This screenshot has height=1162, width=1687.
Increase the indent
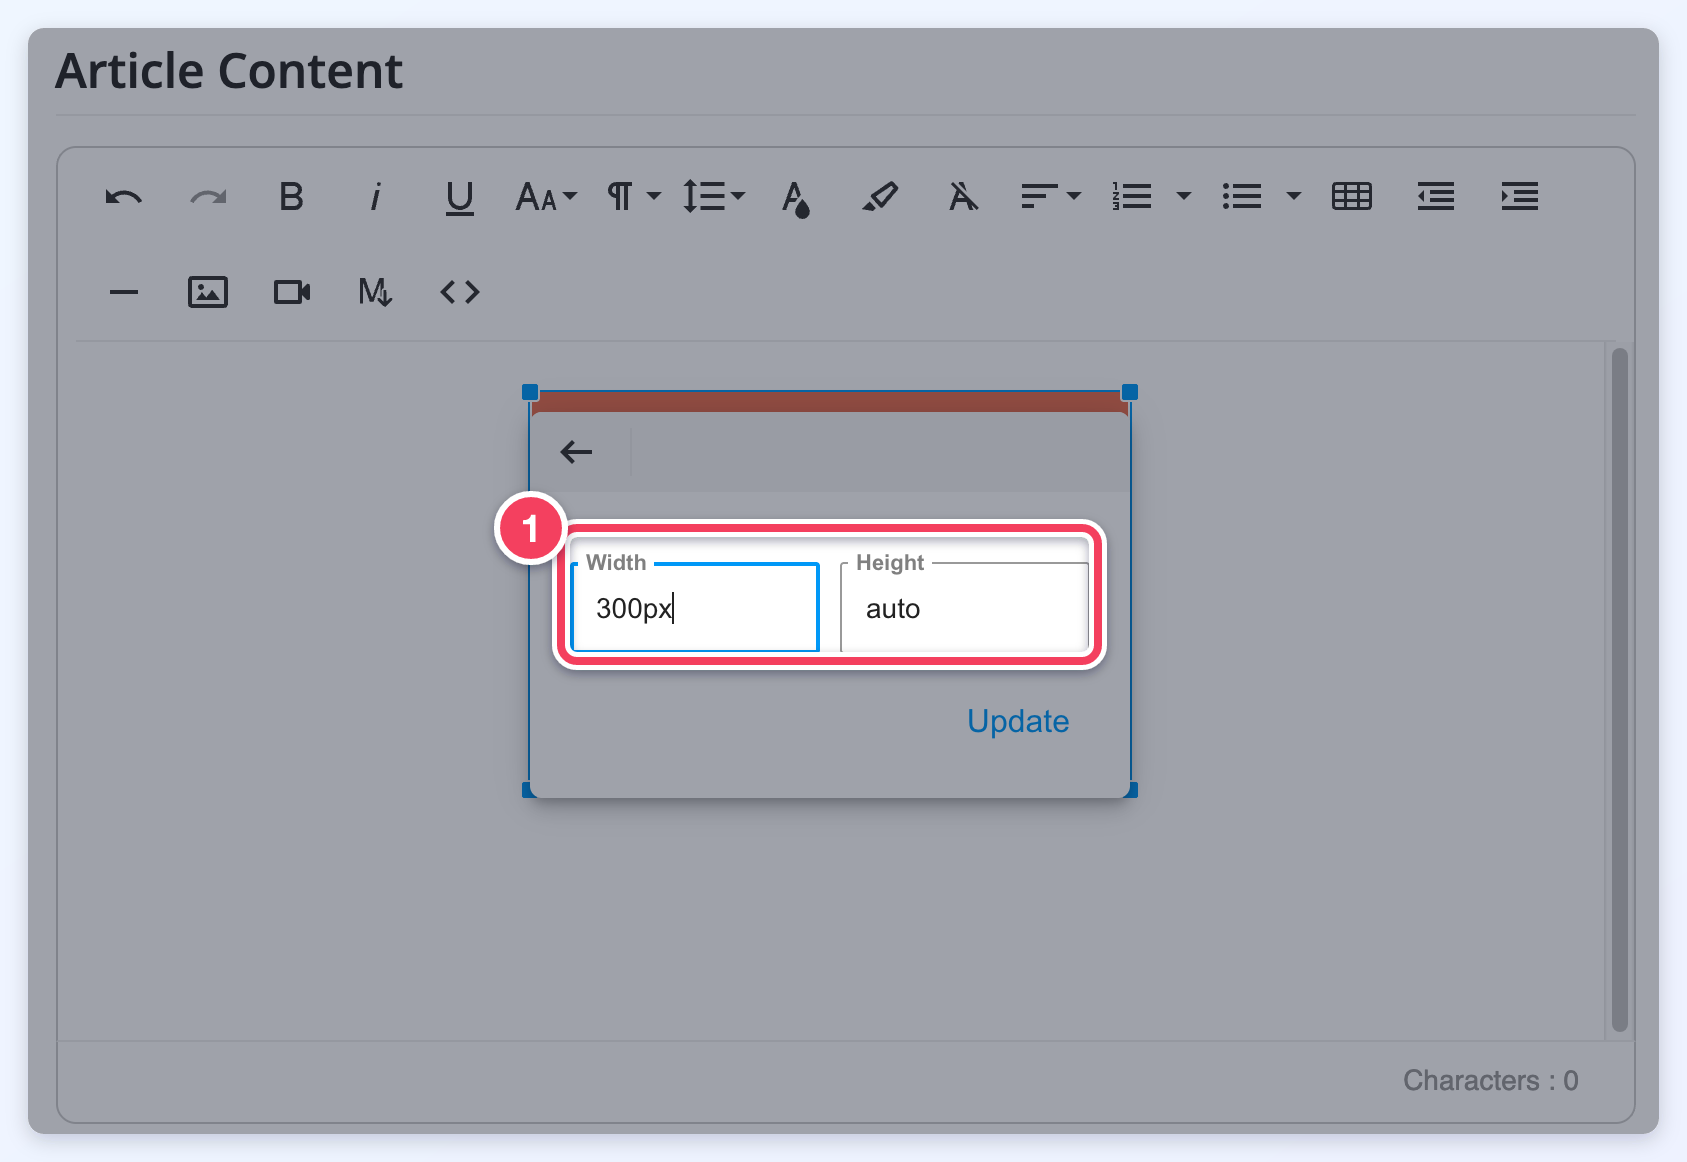1520,197
